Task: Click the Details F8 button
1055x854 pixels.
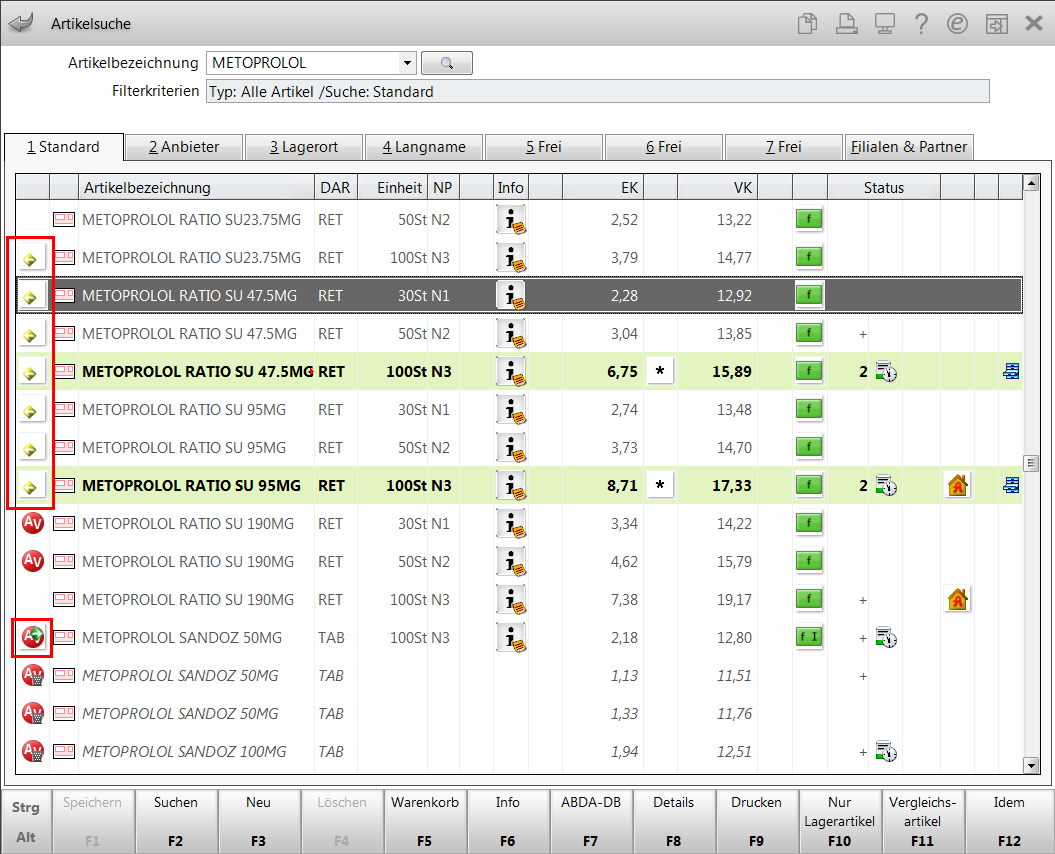Action: (x=674, y=821)
